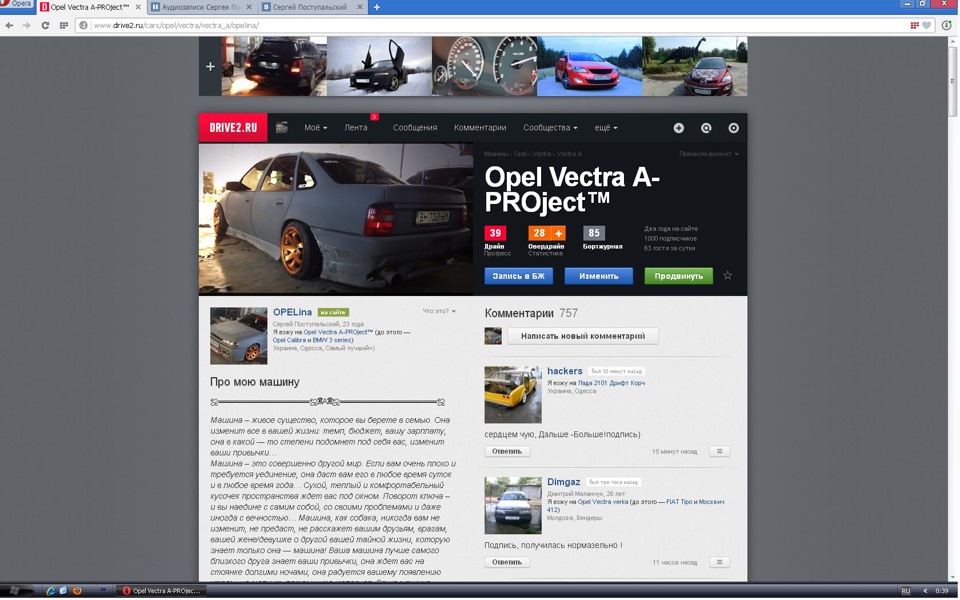
Task: Click Opera menu button
Action: pyautogui.click(x=17, y=4)
